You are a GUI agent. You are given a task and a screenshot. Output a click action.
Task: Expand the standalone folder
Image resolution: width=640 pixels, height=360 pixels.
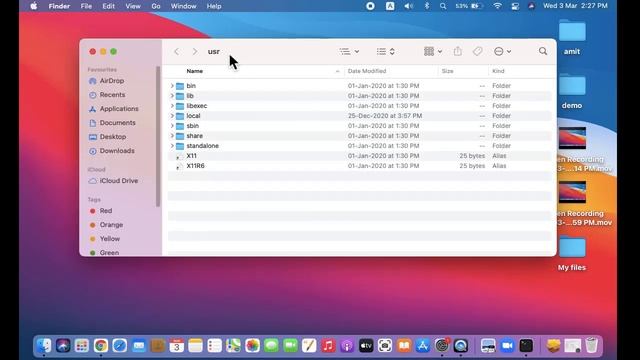coord(172,146)
